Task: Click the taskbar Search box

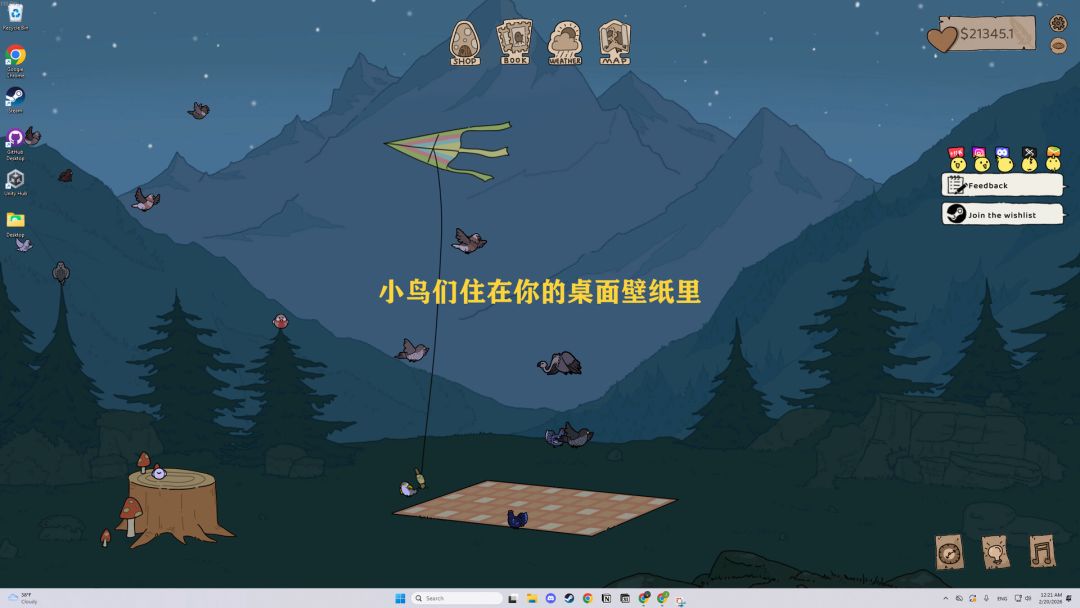Action: tap(457, 598)
